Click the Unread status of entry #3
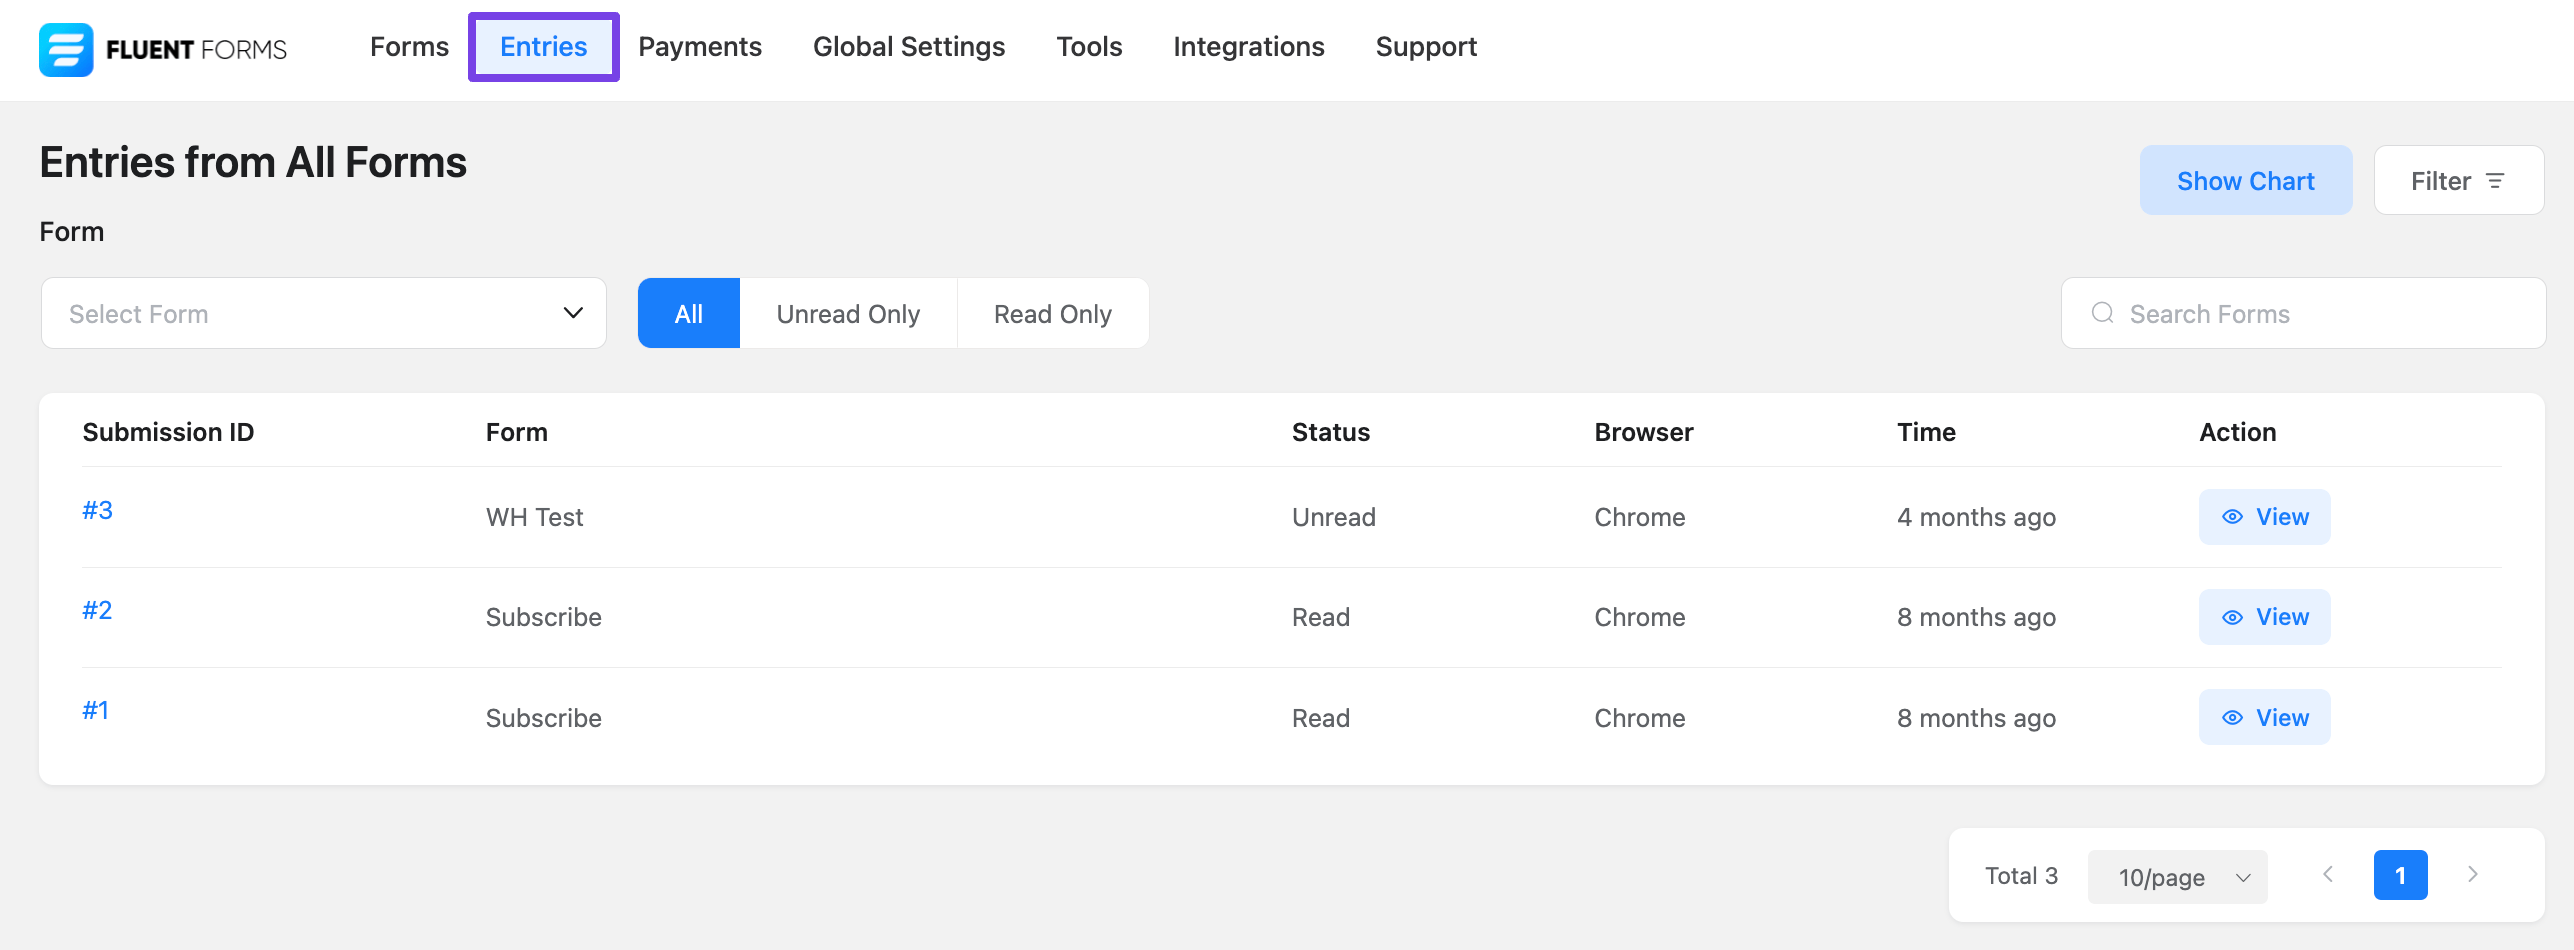This screenshot has width=2574, height=950. point(1334,517)
